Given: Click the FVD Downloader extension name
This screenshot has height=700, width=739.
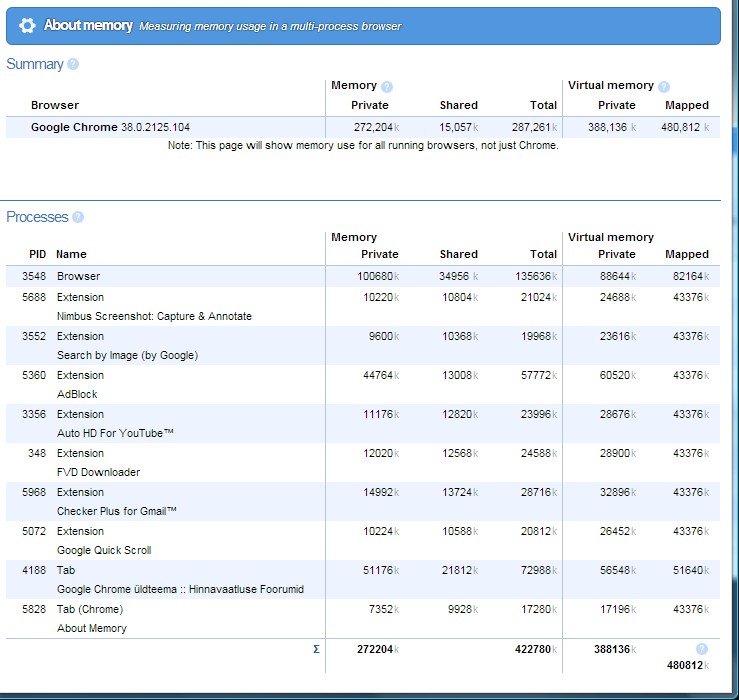Looking at the screenshot, I should click(98, 472).
